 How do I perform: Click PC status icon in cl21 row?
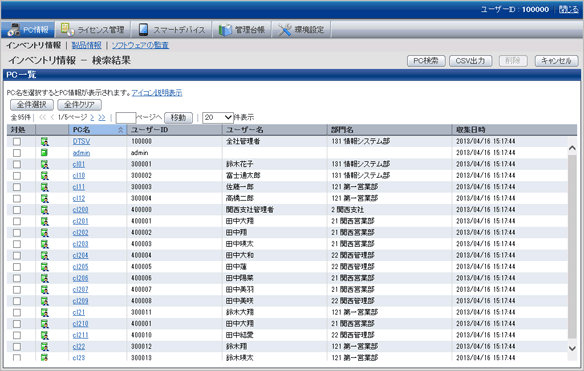coord(45,313)
